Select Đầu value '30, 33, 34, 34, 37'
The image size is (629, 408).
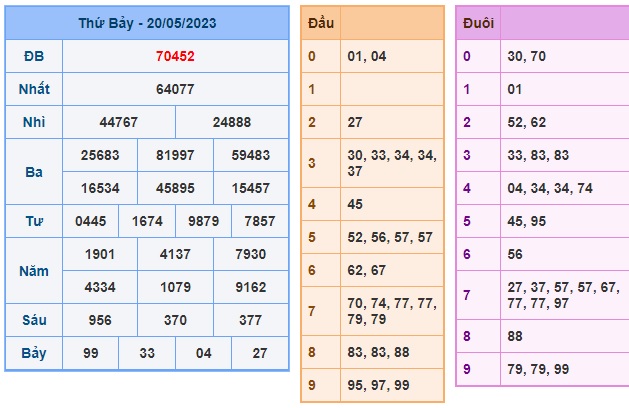(392, 163)
